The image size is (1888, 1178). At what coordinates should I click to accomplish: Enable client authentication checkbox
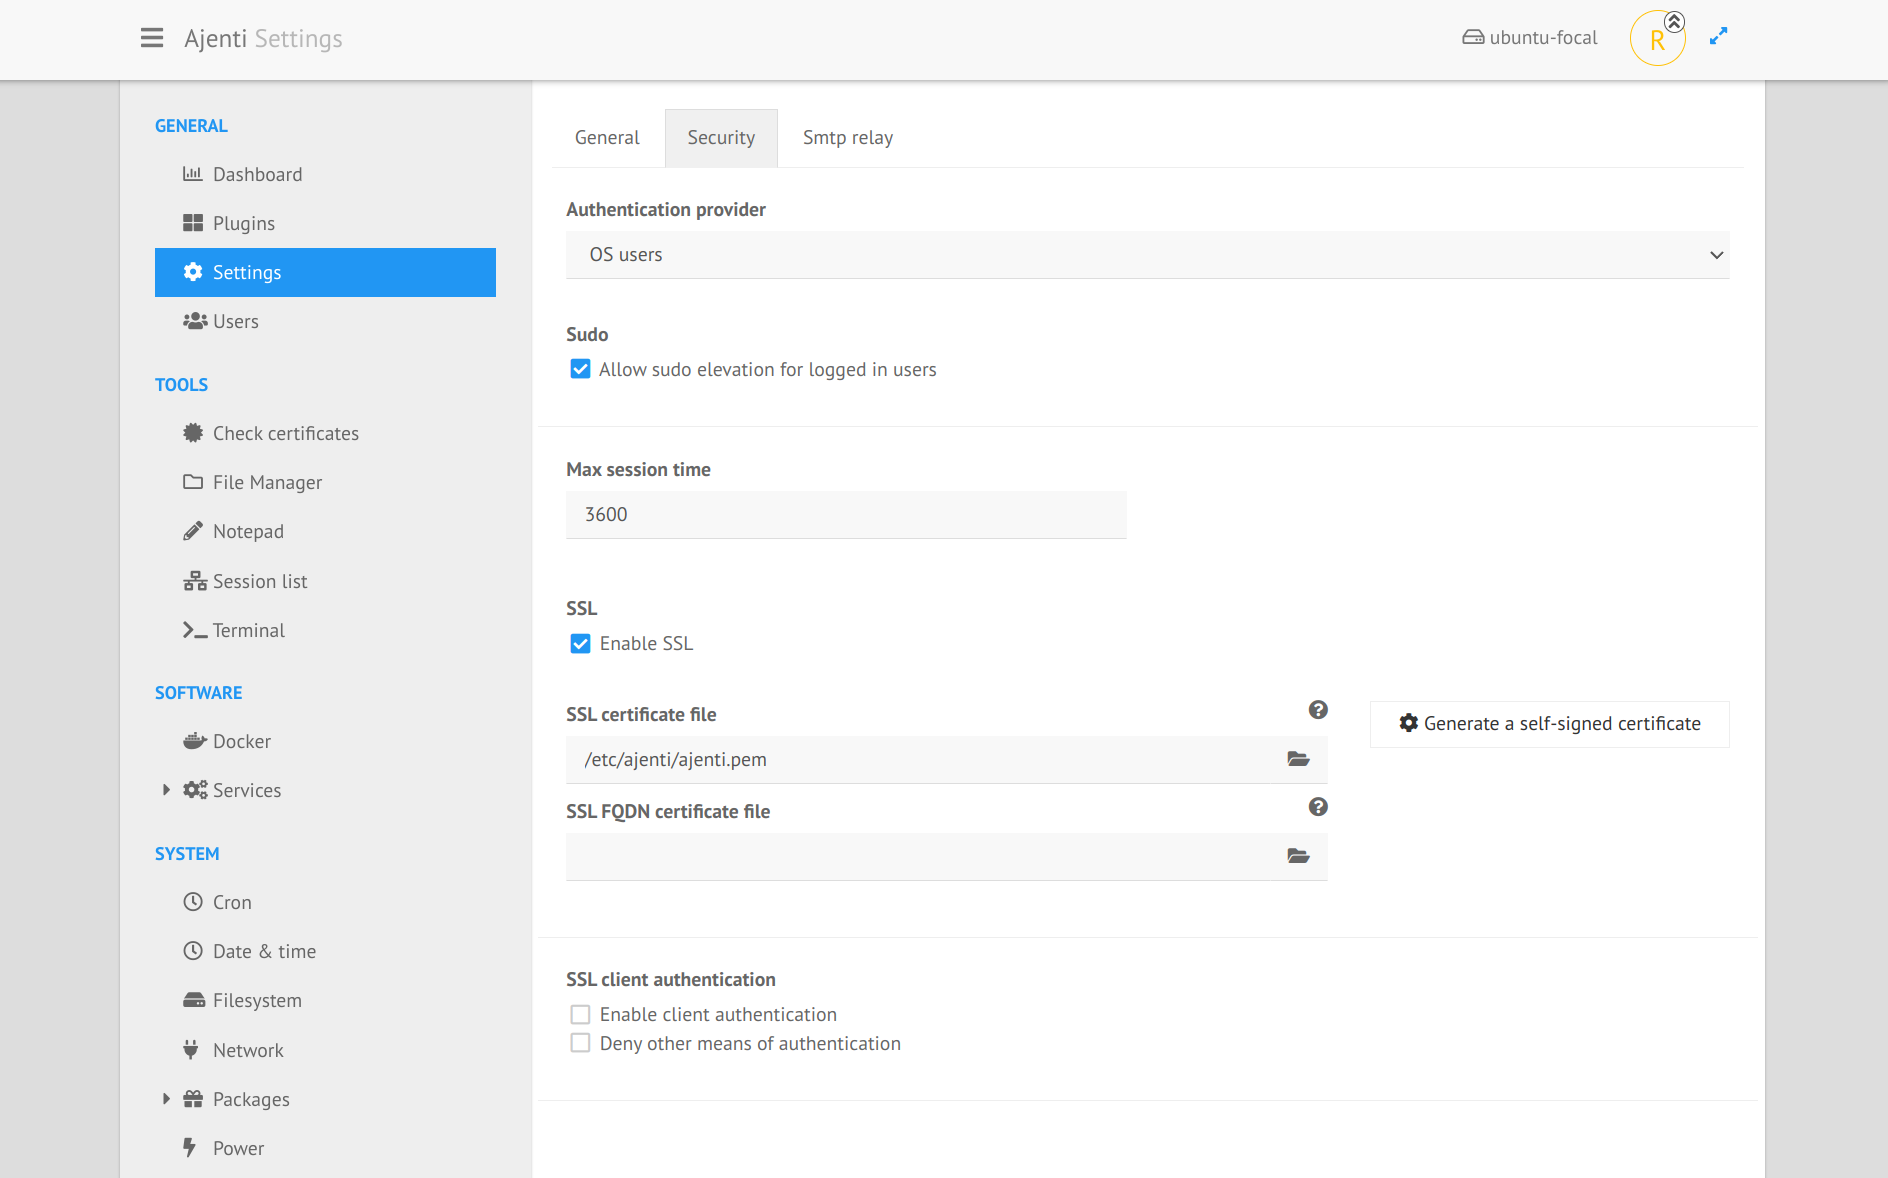[x=580, y=1014]
